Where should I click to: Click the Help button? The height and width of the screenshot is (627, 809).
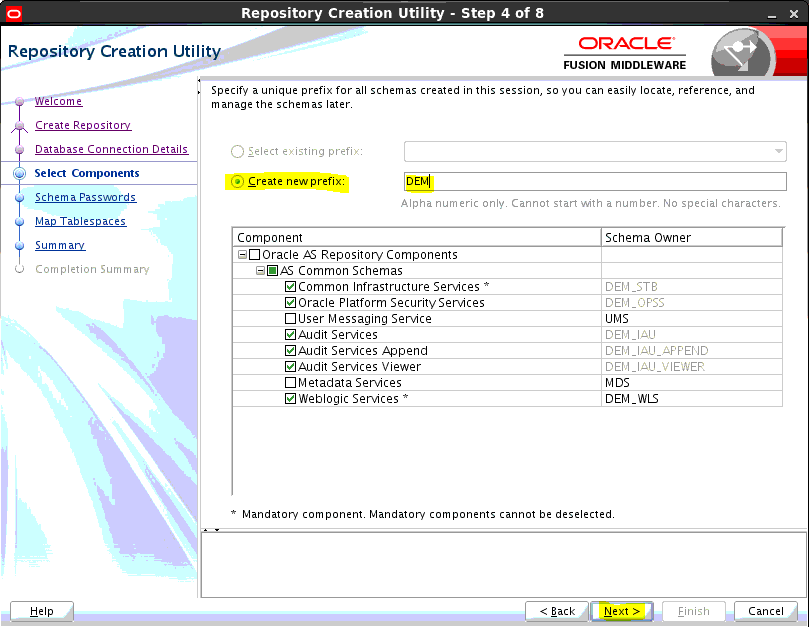pyautogui.click(x=42, y=611)
